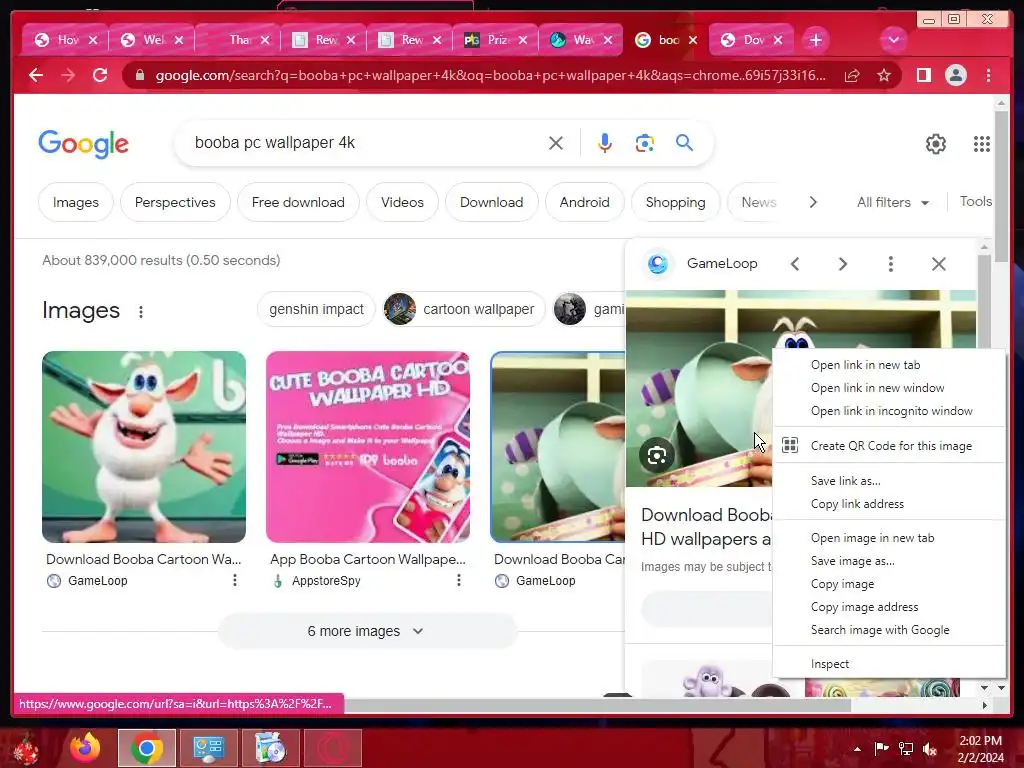Choose Open link in incognito window
This screenshot has height=768, width=1024.
[x=889, y=411]
